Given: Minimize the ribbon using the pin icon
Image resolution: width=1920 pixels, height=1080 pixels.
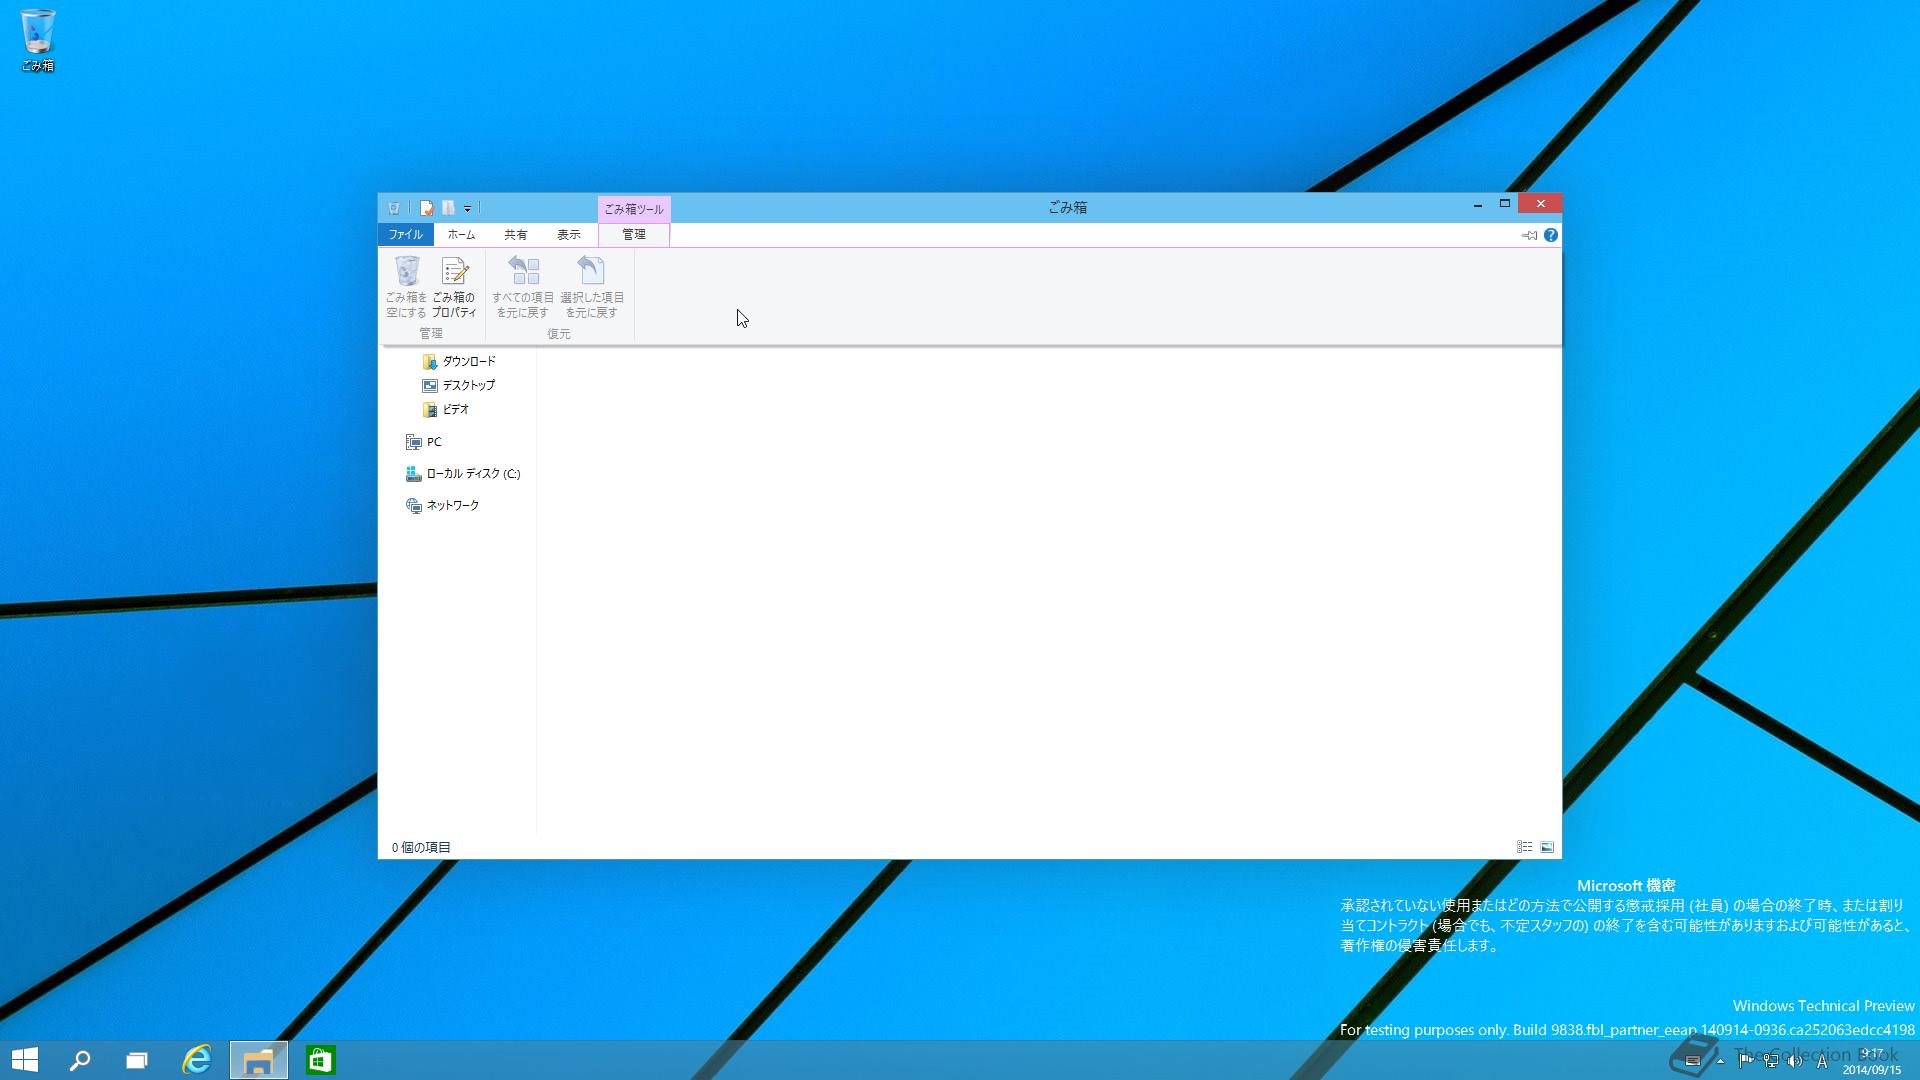Looking at the screenshot, I should (x=1529, y=235).
